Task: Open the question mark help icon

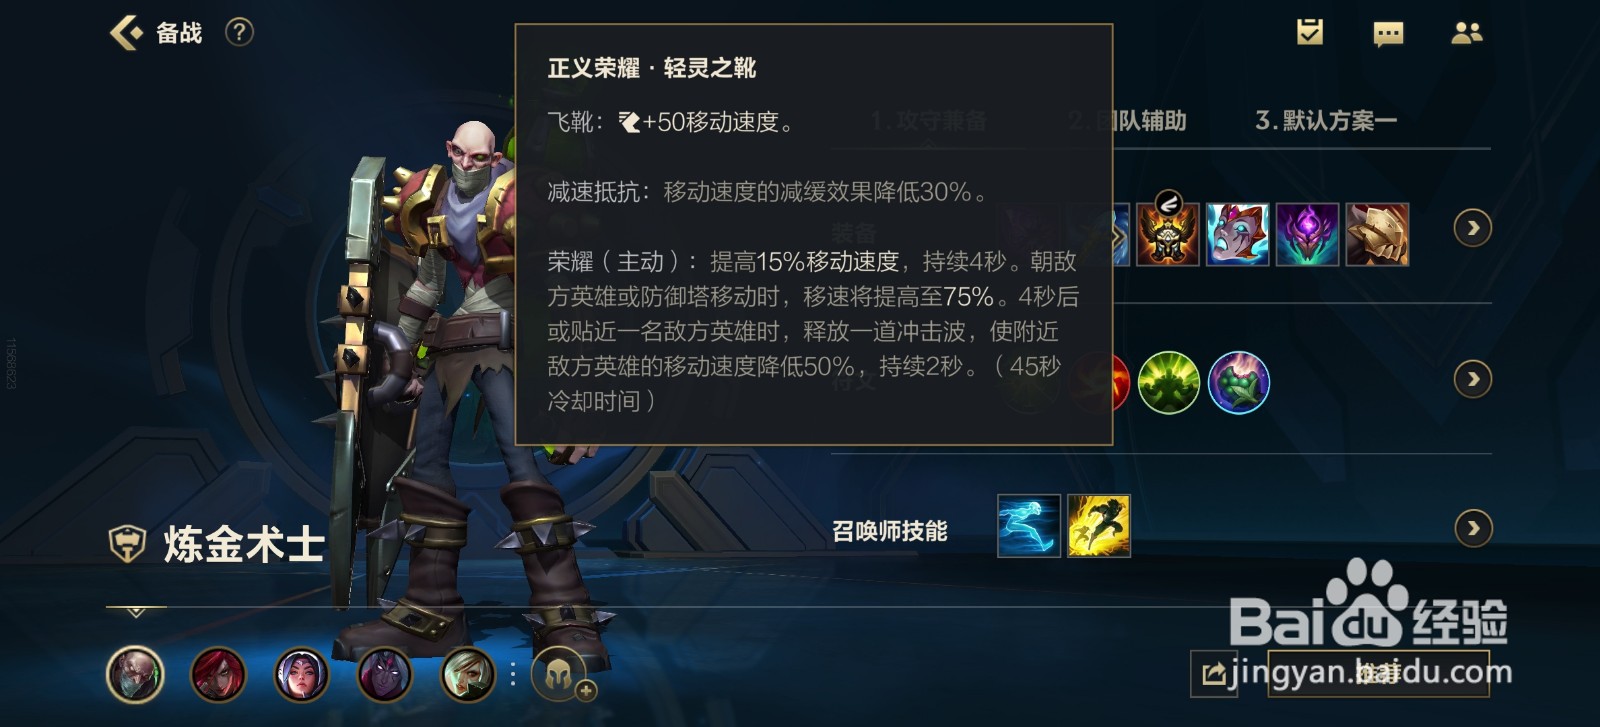Action: click(239, 32)
